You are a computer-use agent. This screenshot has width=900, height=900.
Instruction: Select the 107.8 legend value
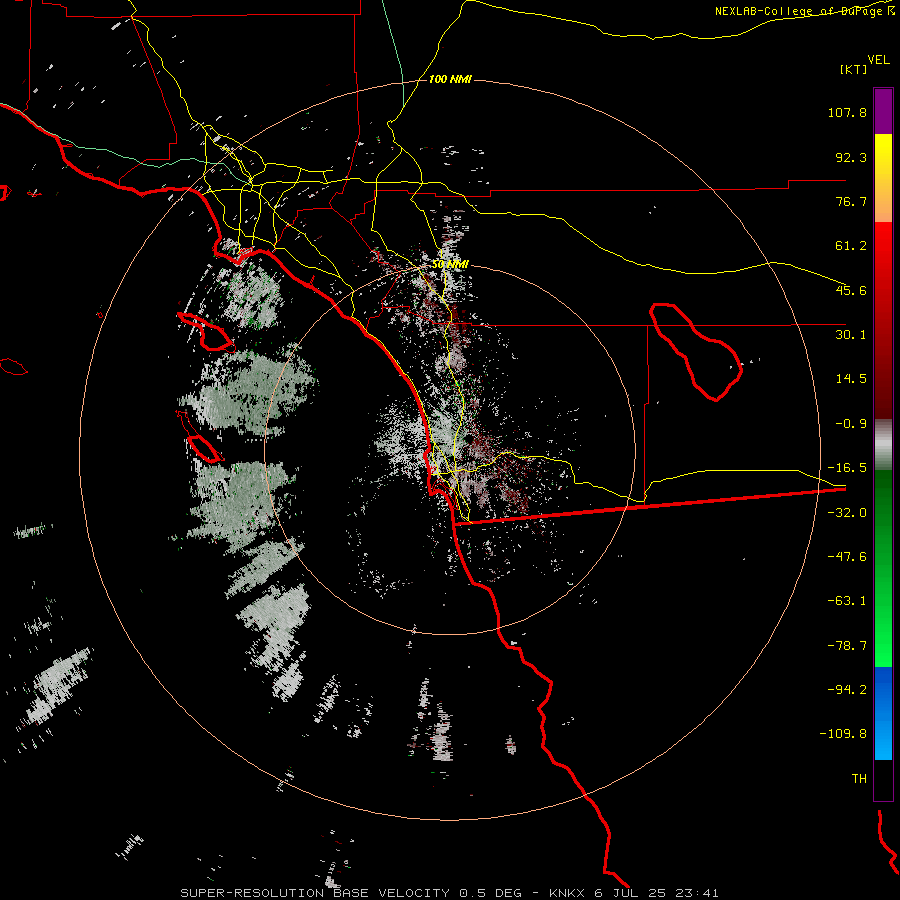click(847, 112)
